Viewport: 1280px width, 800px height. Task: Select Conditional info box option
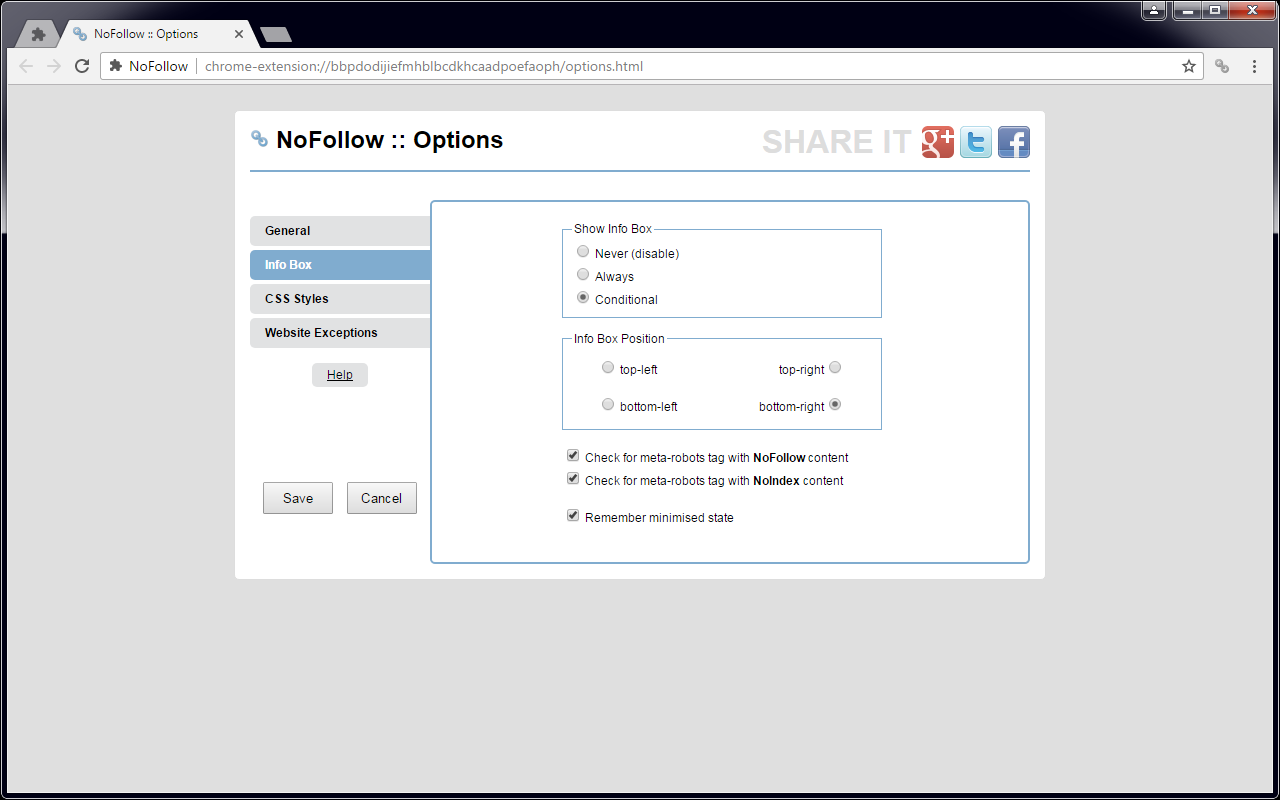[583, 298]
